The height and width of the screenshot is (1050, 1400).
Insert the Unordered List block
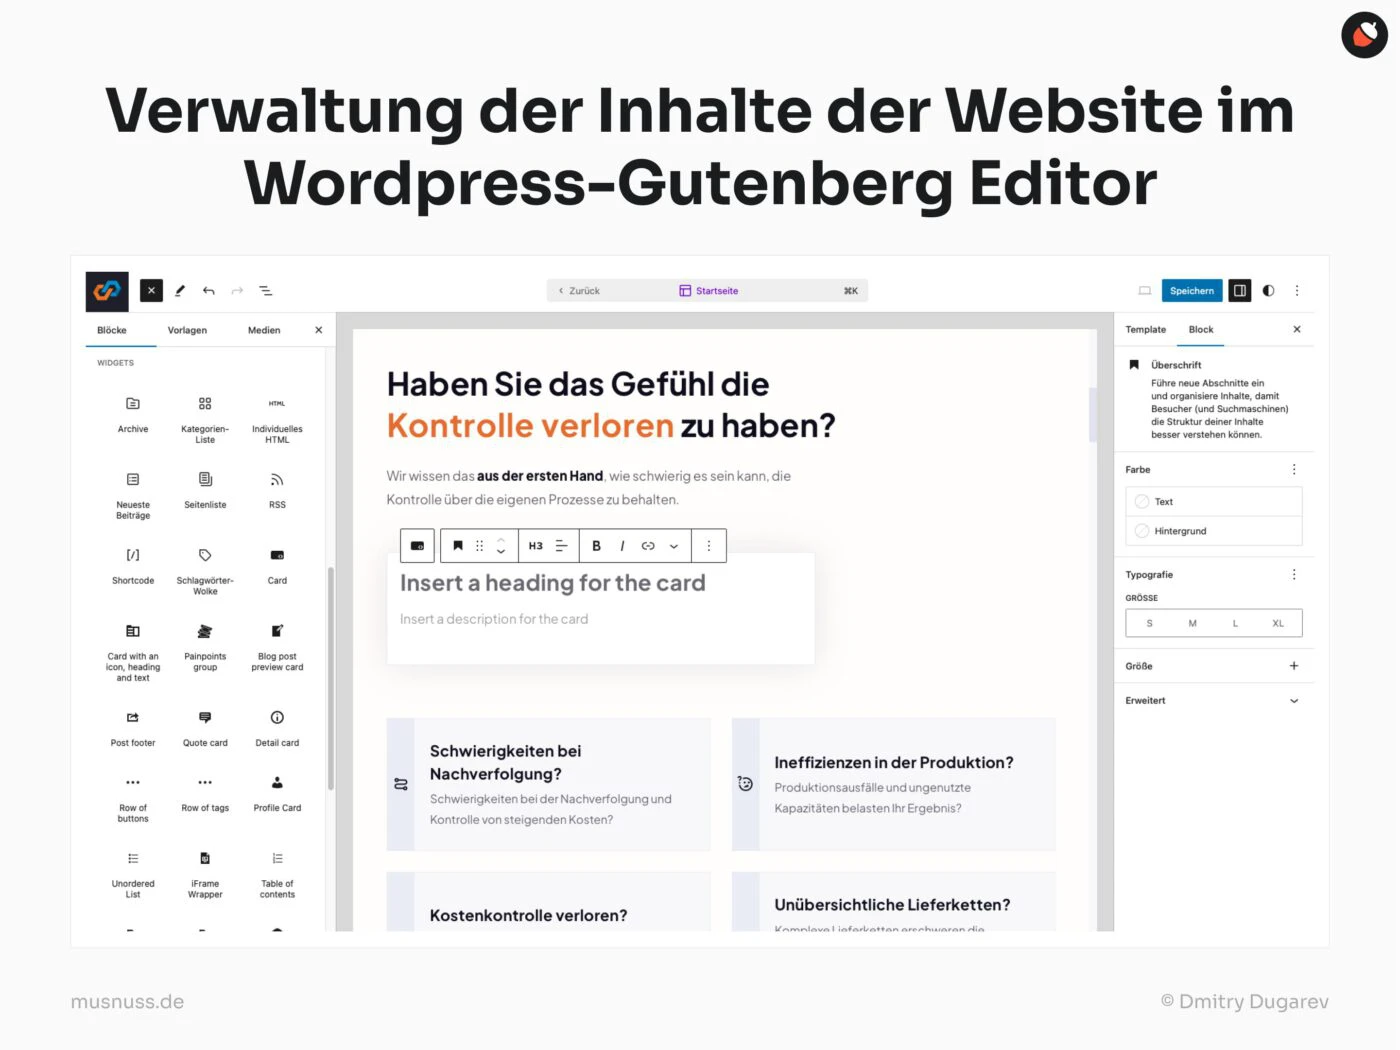point(133,874)
